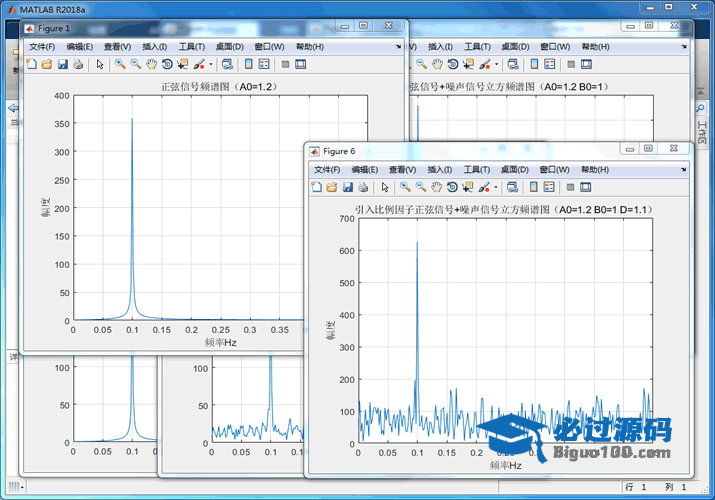
Task: Insert colorbar via Figure 6 toolbar icon
Action: (534, 187)
